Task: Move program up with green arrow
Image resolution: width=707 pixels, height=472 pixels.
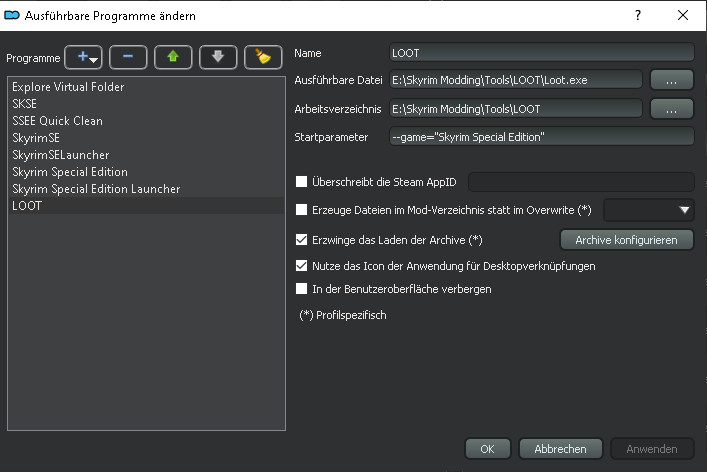Action: tap(173, 57)
